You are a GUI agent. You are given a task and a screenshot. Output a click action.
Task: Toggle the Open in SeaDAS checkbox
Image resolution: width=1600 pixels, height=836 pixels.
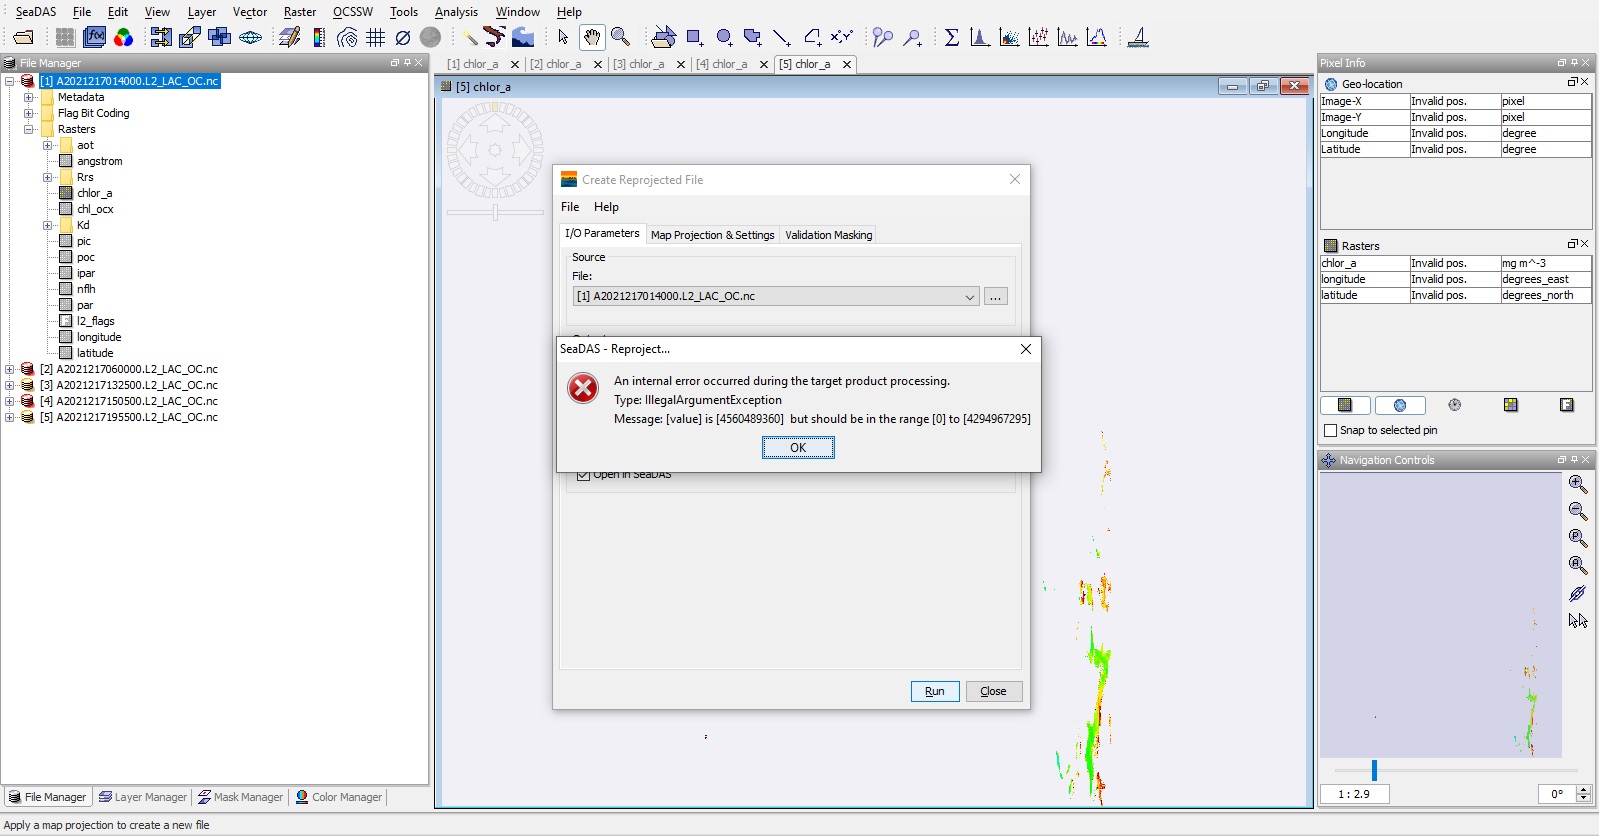tap(583, 475)
